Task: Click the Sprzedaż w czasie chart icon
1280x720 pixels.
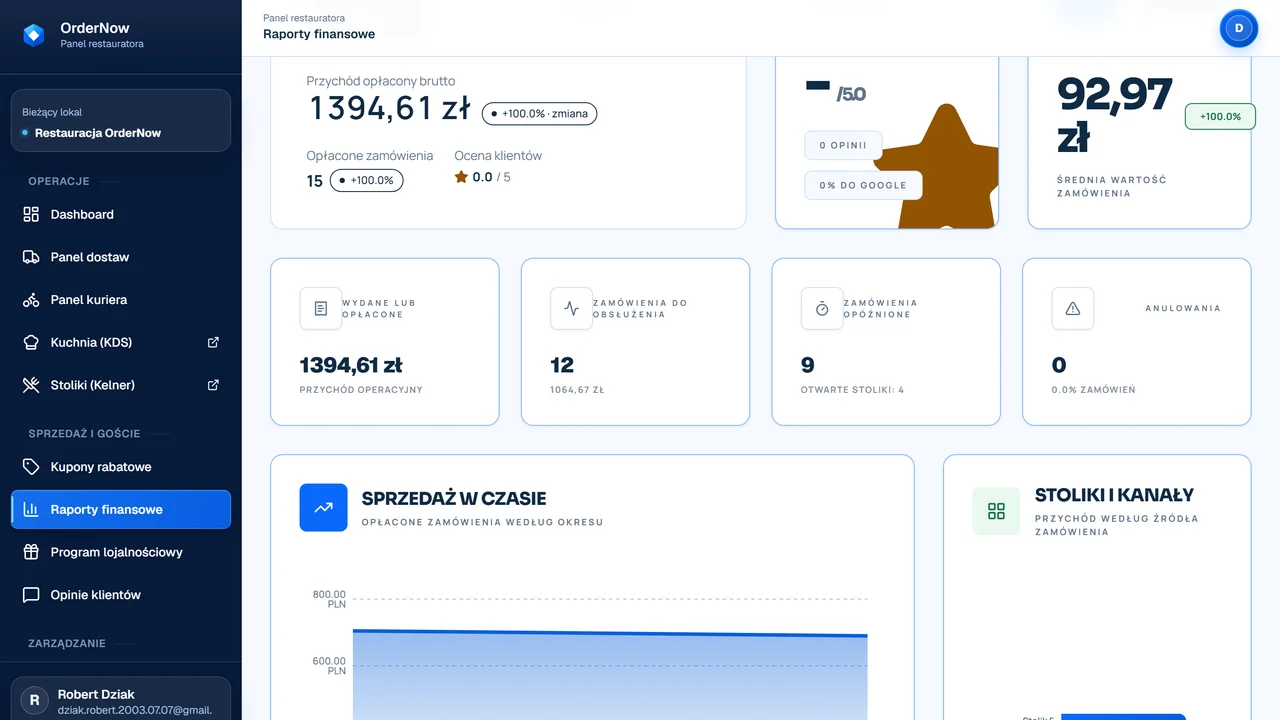Action: pyautogui.click(x=324, y=508)
